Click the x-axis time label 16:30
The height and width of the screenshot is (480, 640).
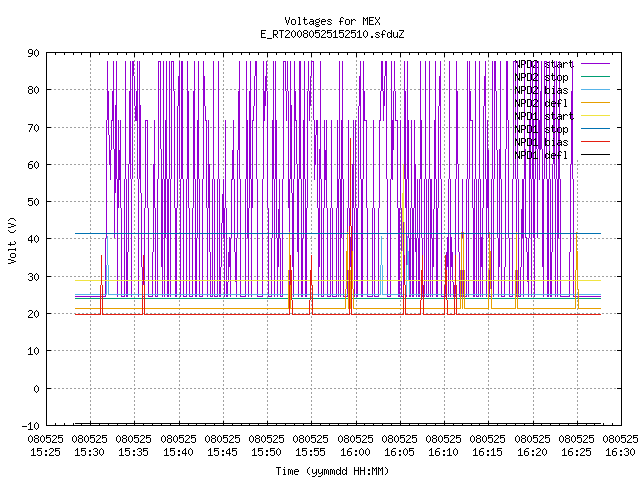pos(620,452)
